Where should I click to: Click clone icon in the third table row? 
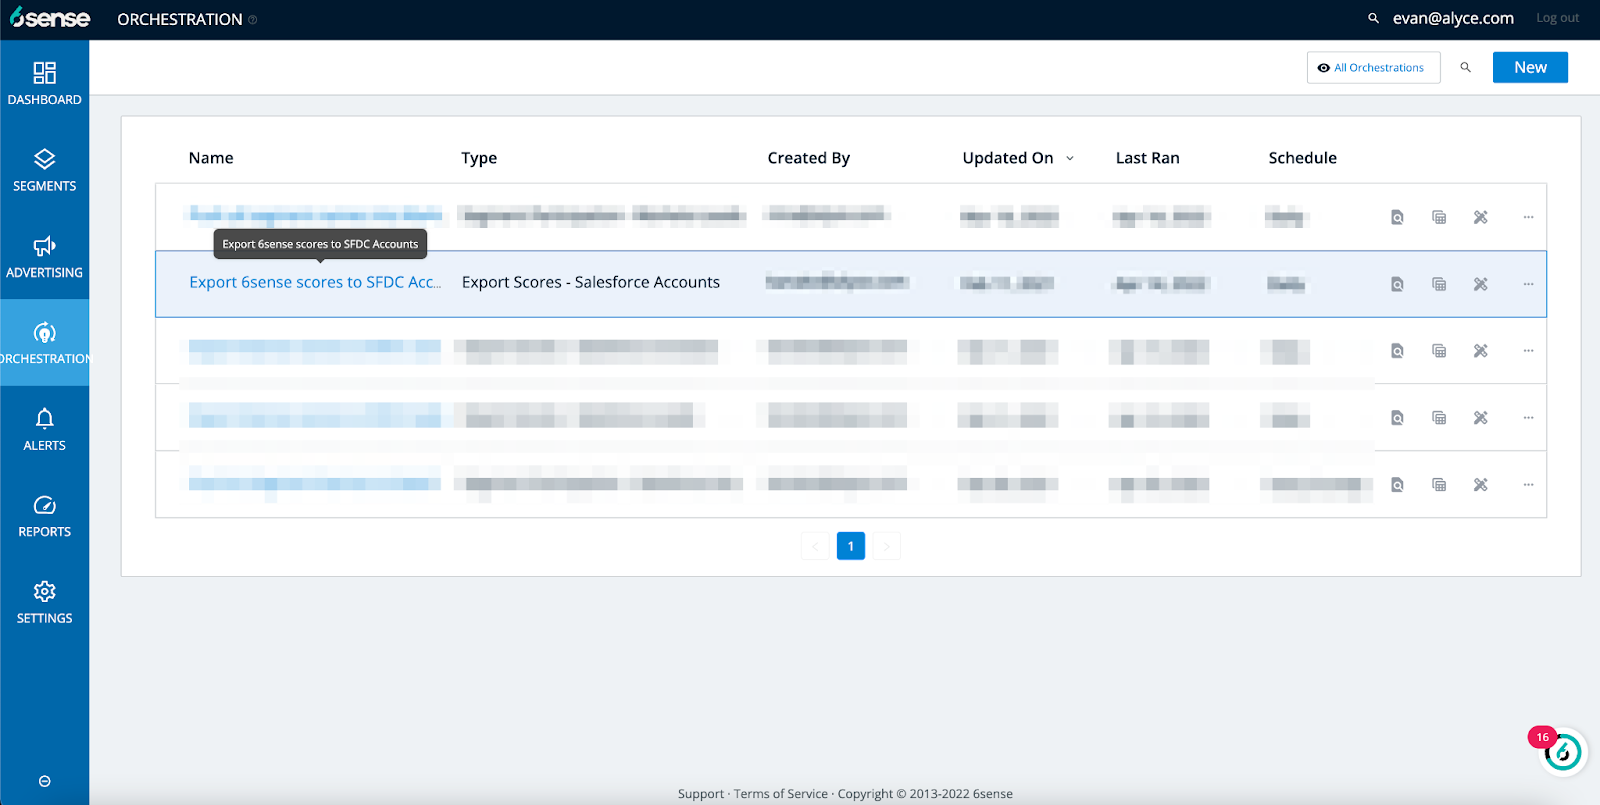pyautogui.click(x=1439, y=351)
